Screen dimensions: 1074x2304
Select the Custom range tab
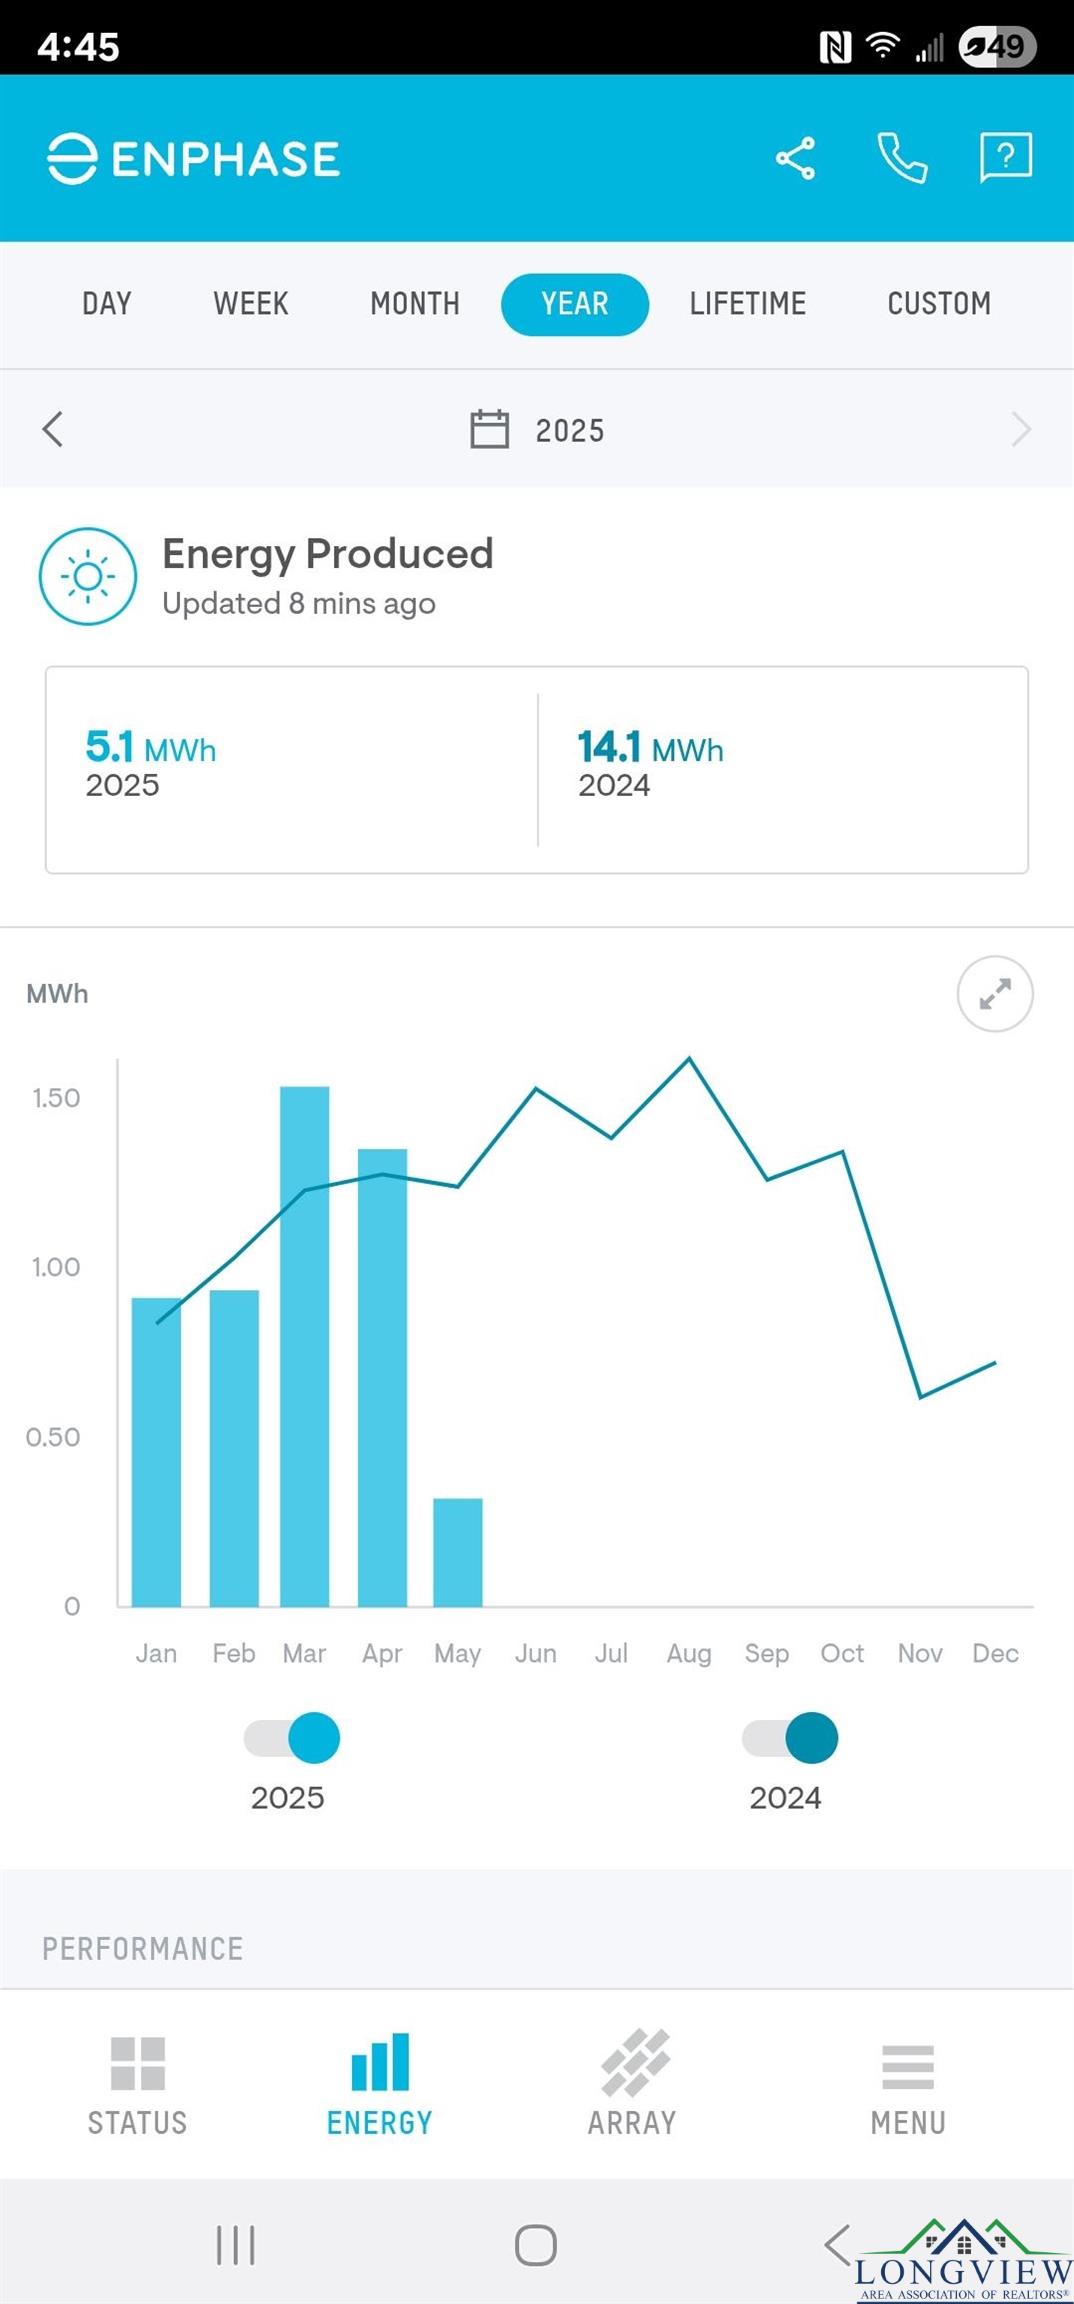[939, 304]
